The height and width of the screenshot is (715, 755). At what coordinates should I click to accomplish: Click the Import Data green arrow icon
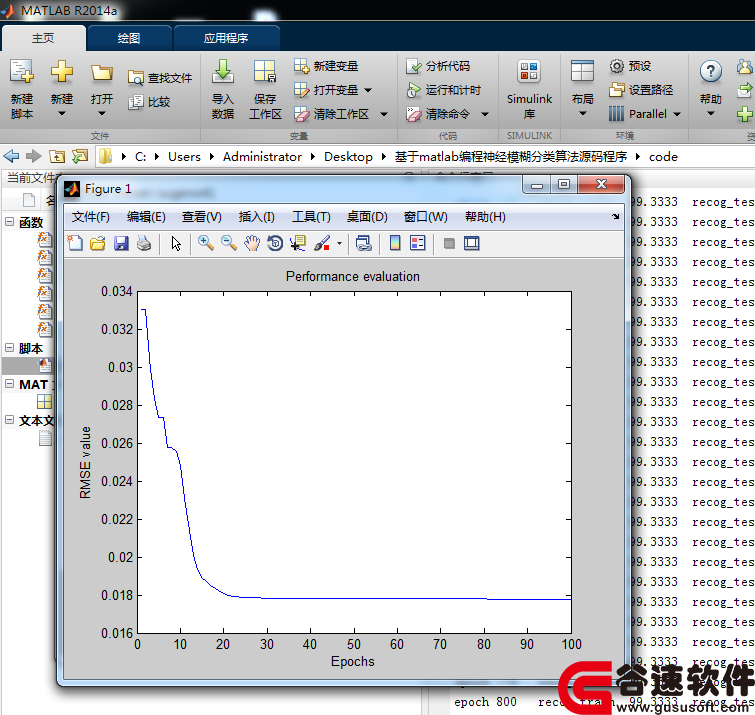222,71
